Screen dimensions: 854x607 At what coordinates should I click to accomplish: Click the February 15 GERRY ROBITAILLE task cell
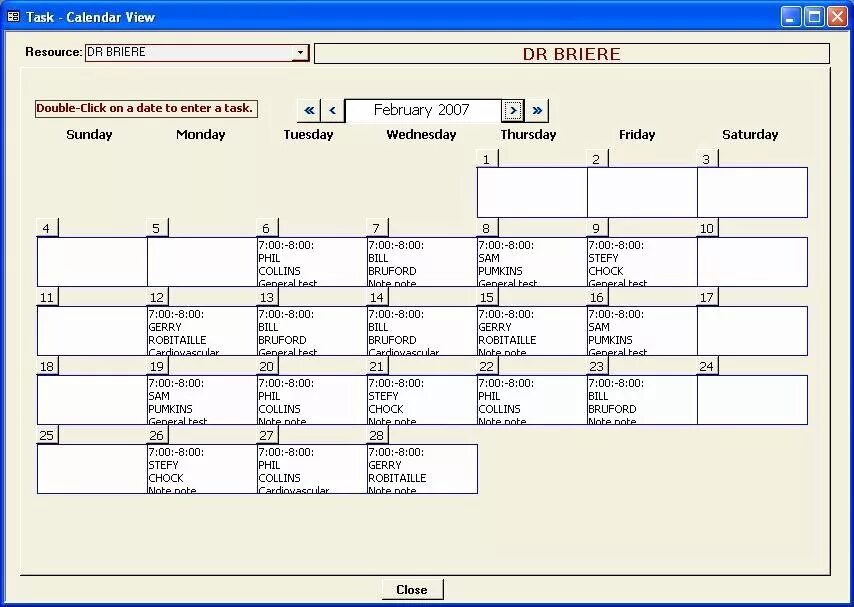tap(532, 331)
